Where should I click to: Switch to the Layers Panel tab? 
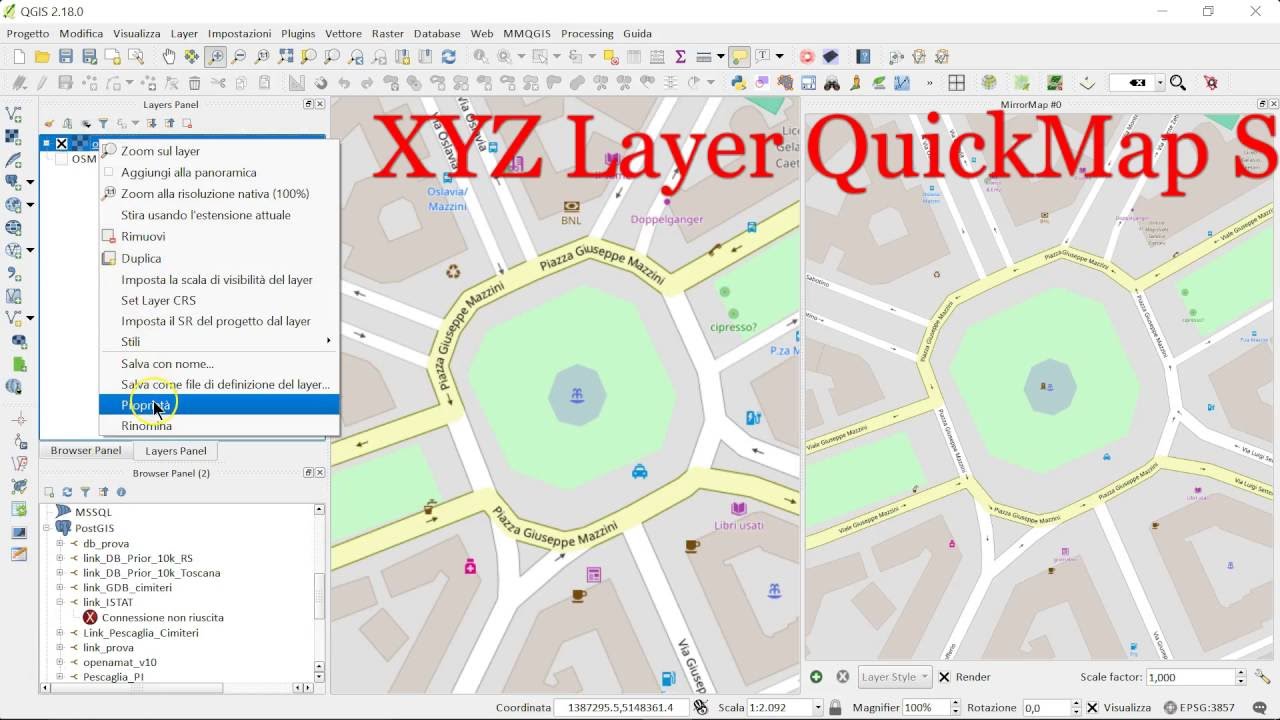(176, 451)
